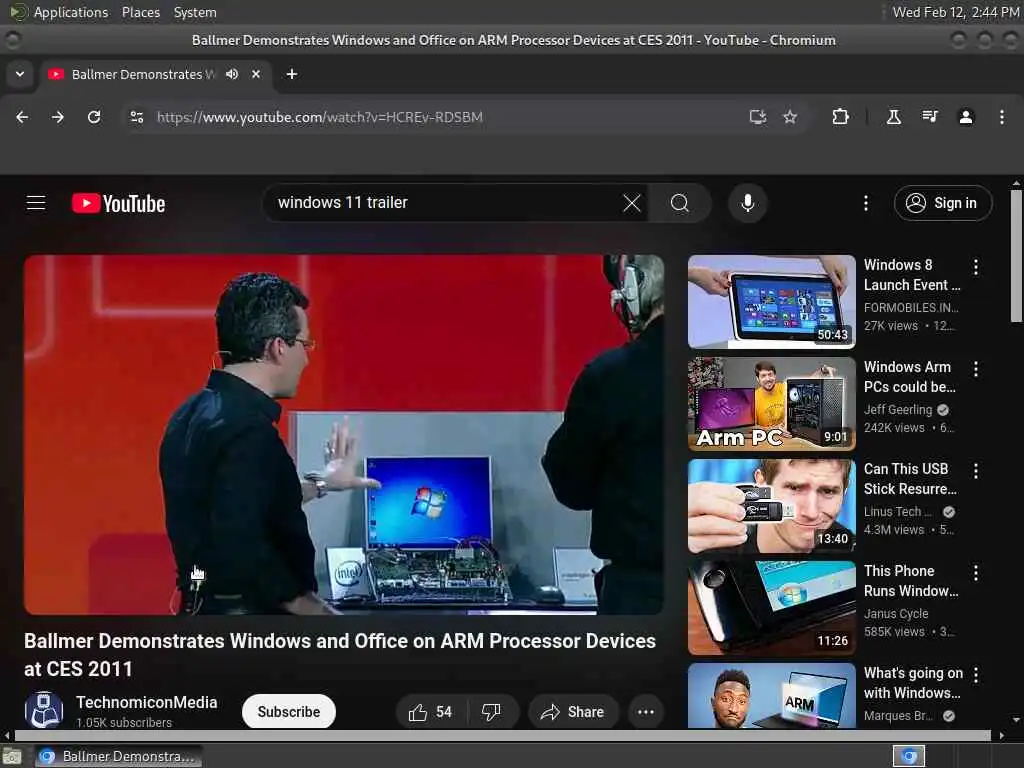The width and height of the screenshot is (1024, 768).
Task: Go back in browser history
Action: pos(22,117)
